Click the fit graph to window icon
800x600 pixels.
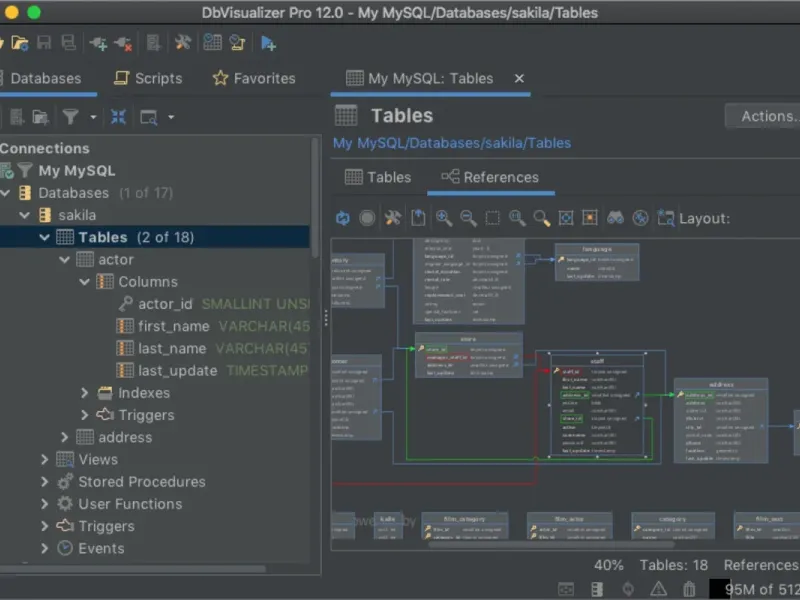click(566, 218)
